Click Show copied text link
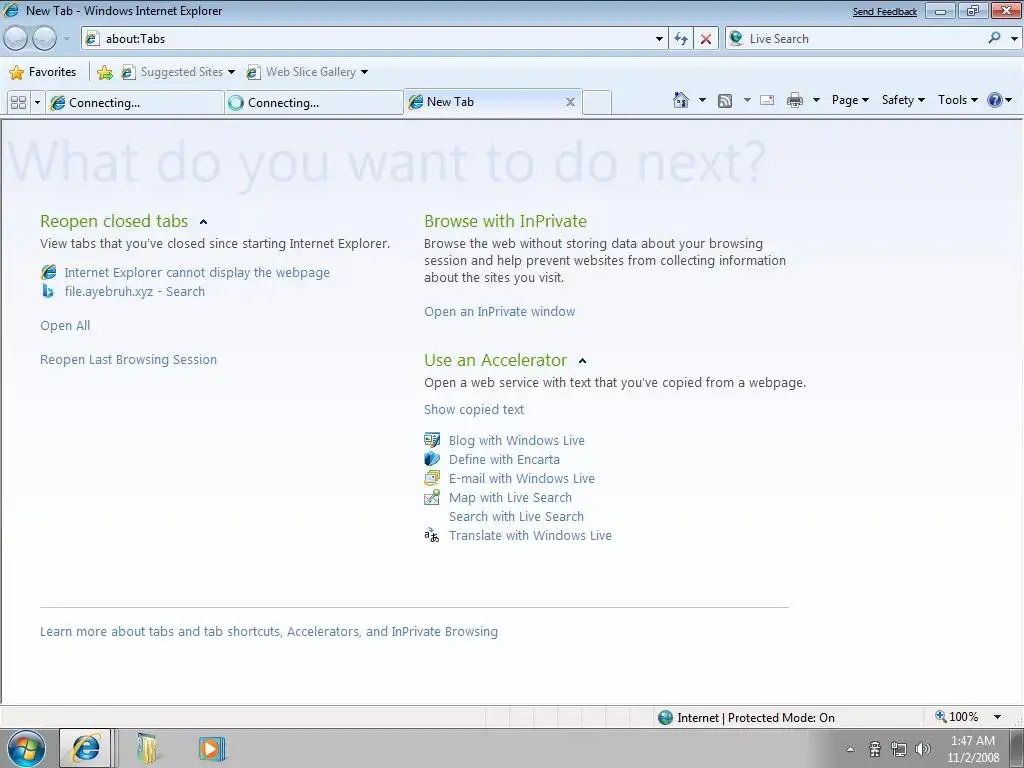The width and height of the screenshot is (1024, 768). pyautogui.click(x=473, y=409)
